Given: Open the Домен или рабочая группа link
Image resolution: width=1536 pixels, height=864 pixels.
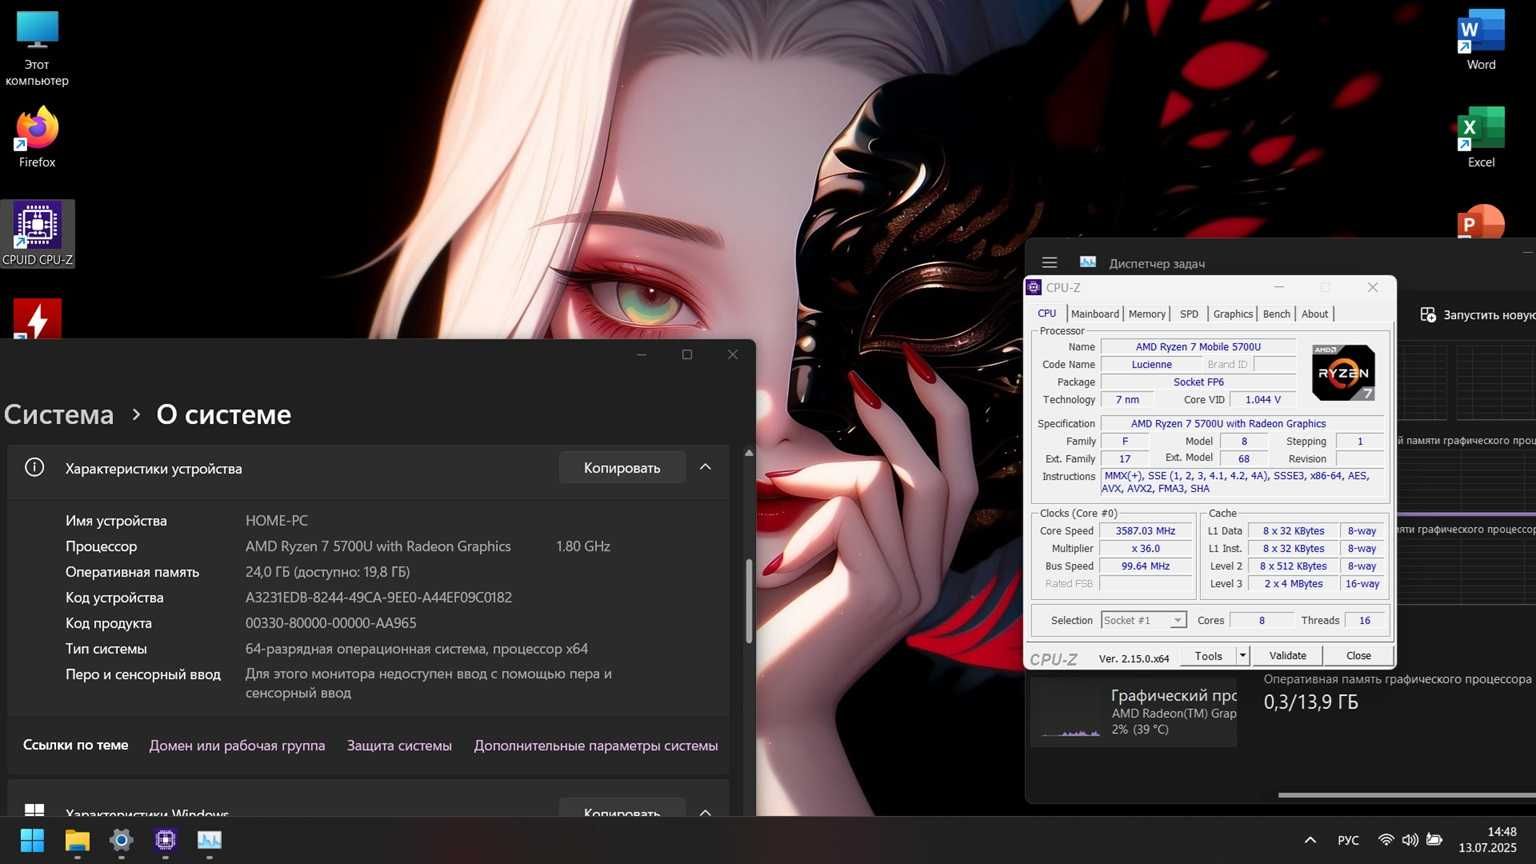Looking at the screenshot, I should pyautogui.click(x=237, y=745).
